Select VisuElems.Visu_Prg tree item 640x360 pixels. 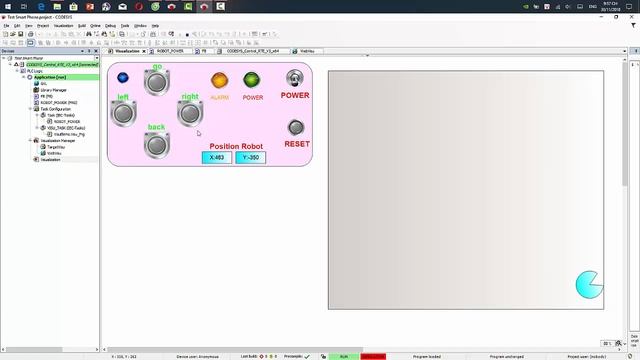coord(69,134)
